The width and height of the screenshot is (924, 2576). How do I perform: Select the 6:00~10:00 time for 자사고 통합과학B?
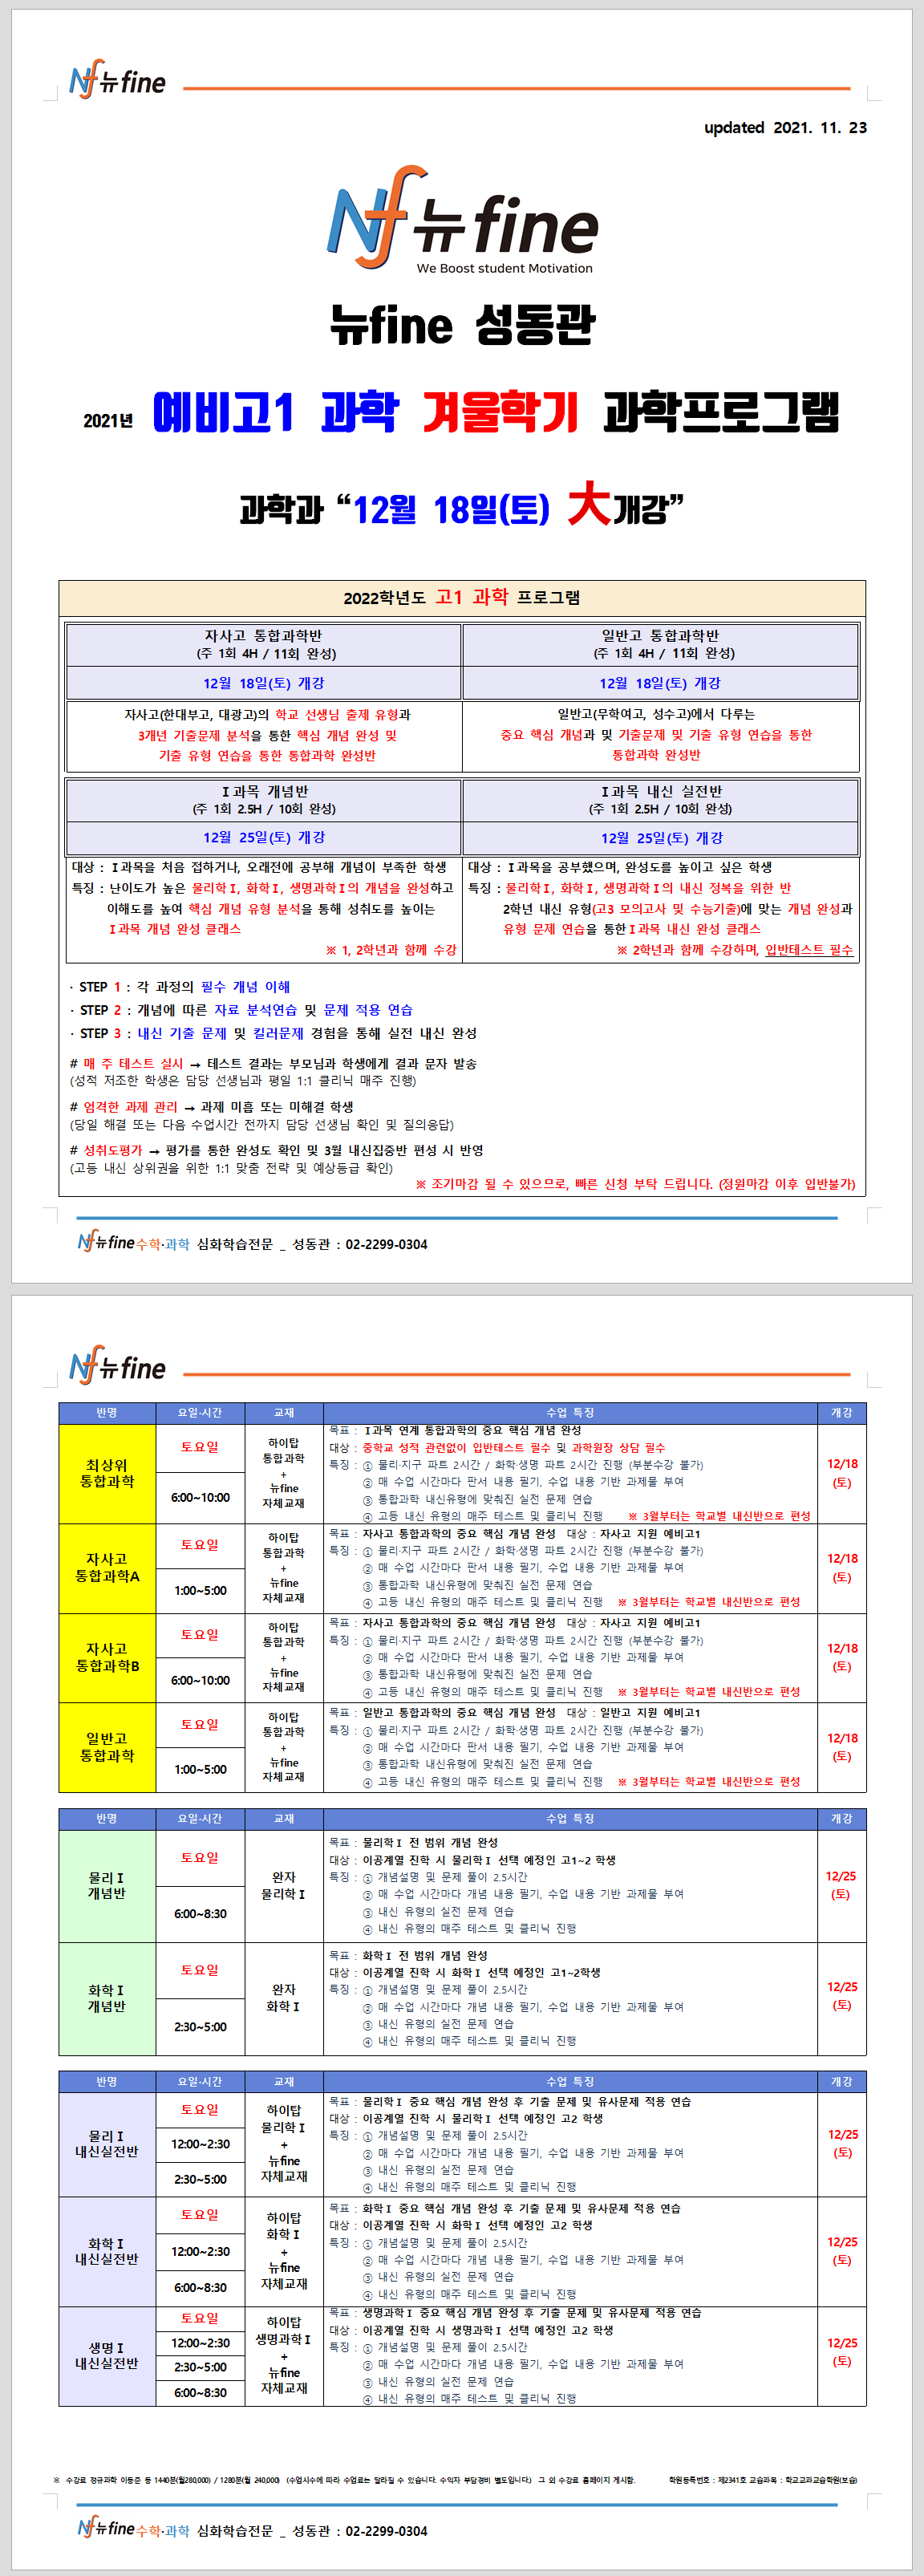(x=200, y=1680)
